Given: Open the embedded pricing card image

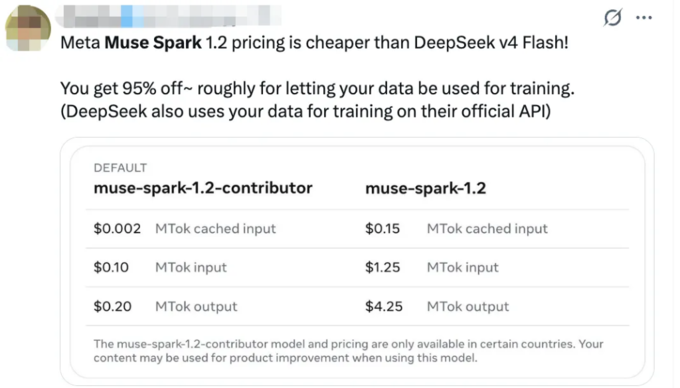Looking at the screenshot, I should click(357, 261).
